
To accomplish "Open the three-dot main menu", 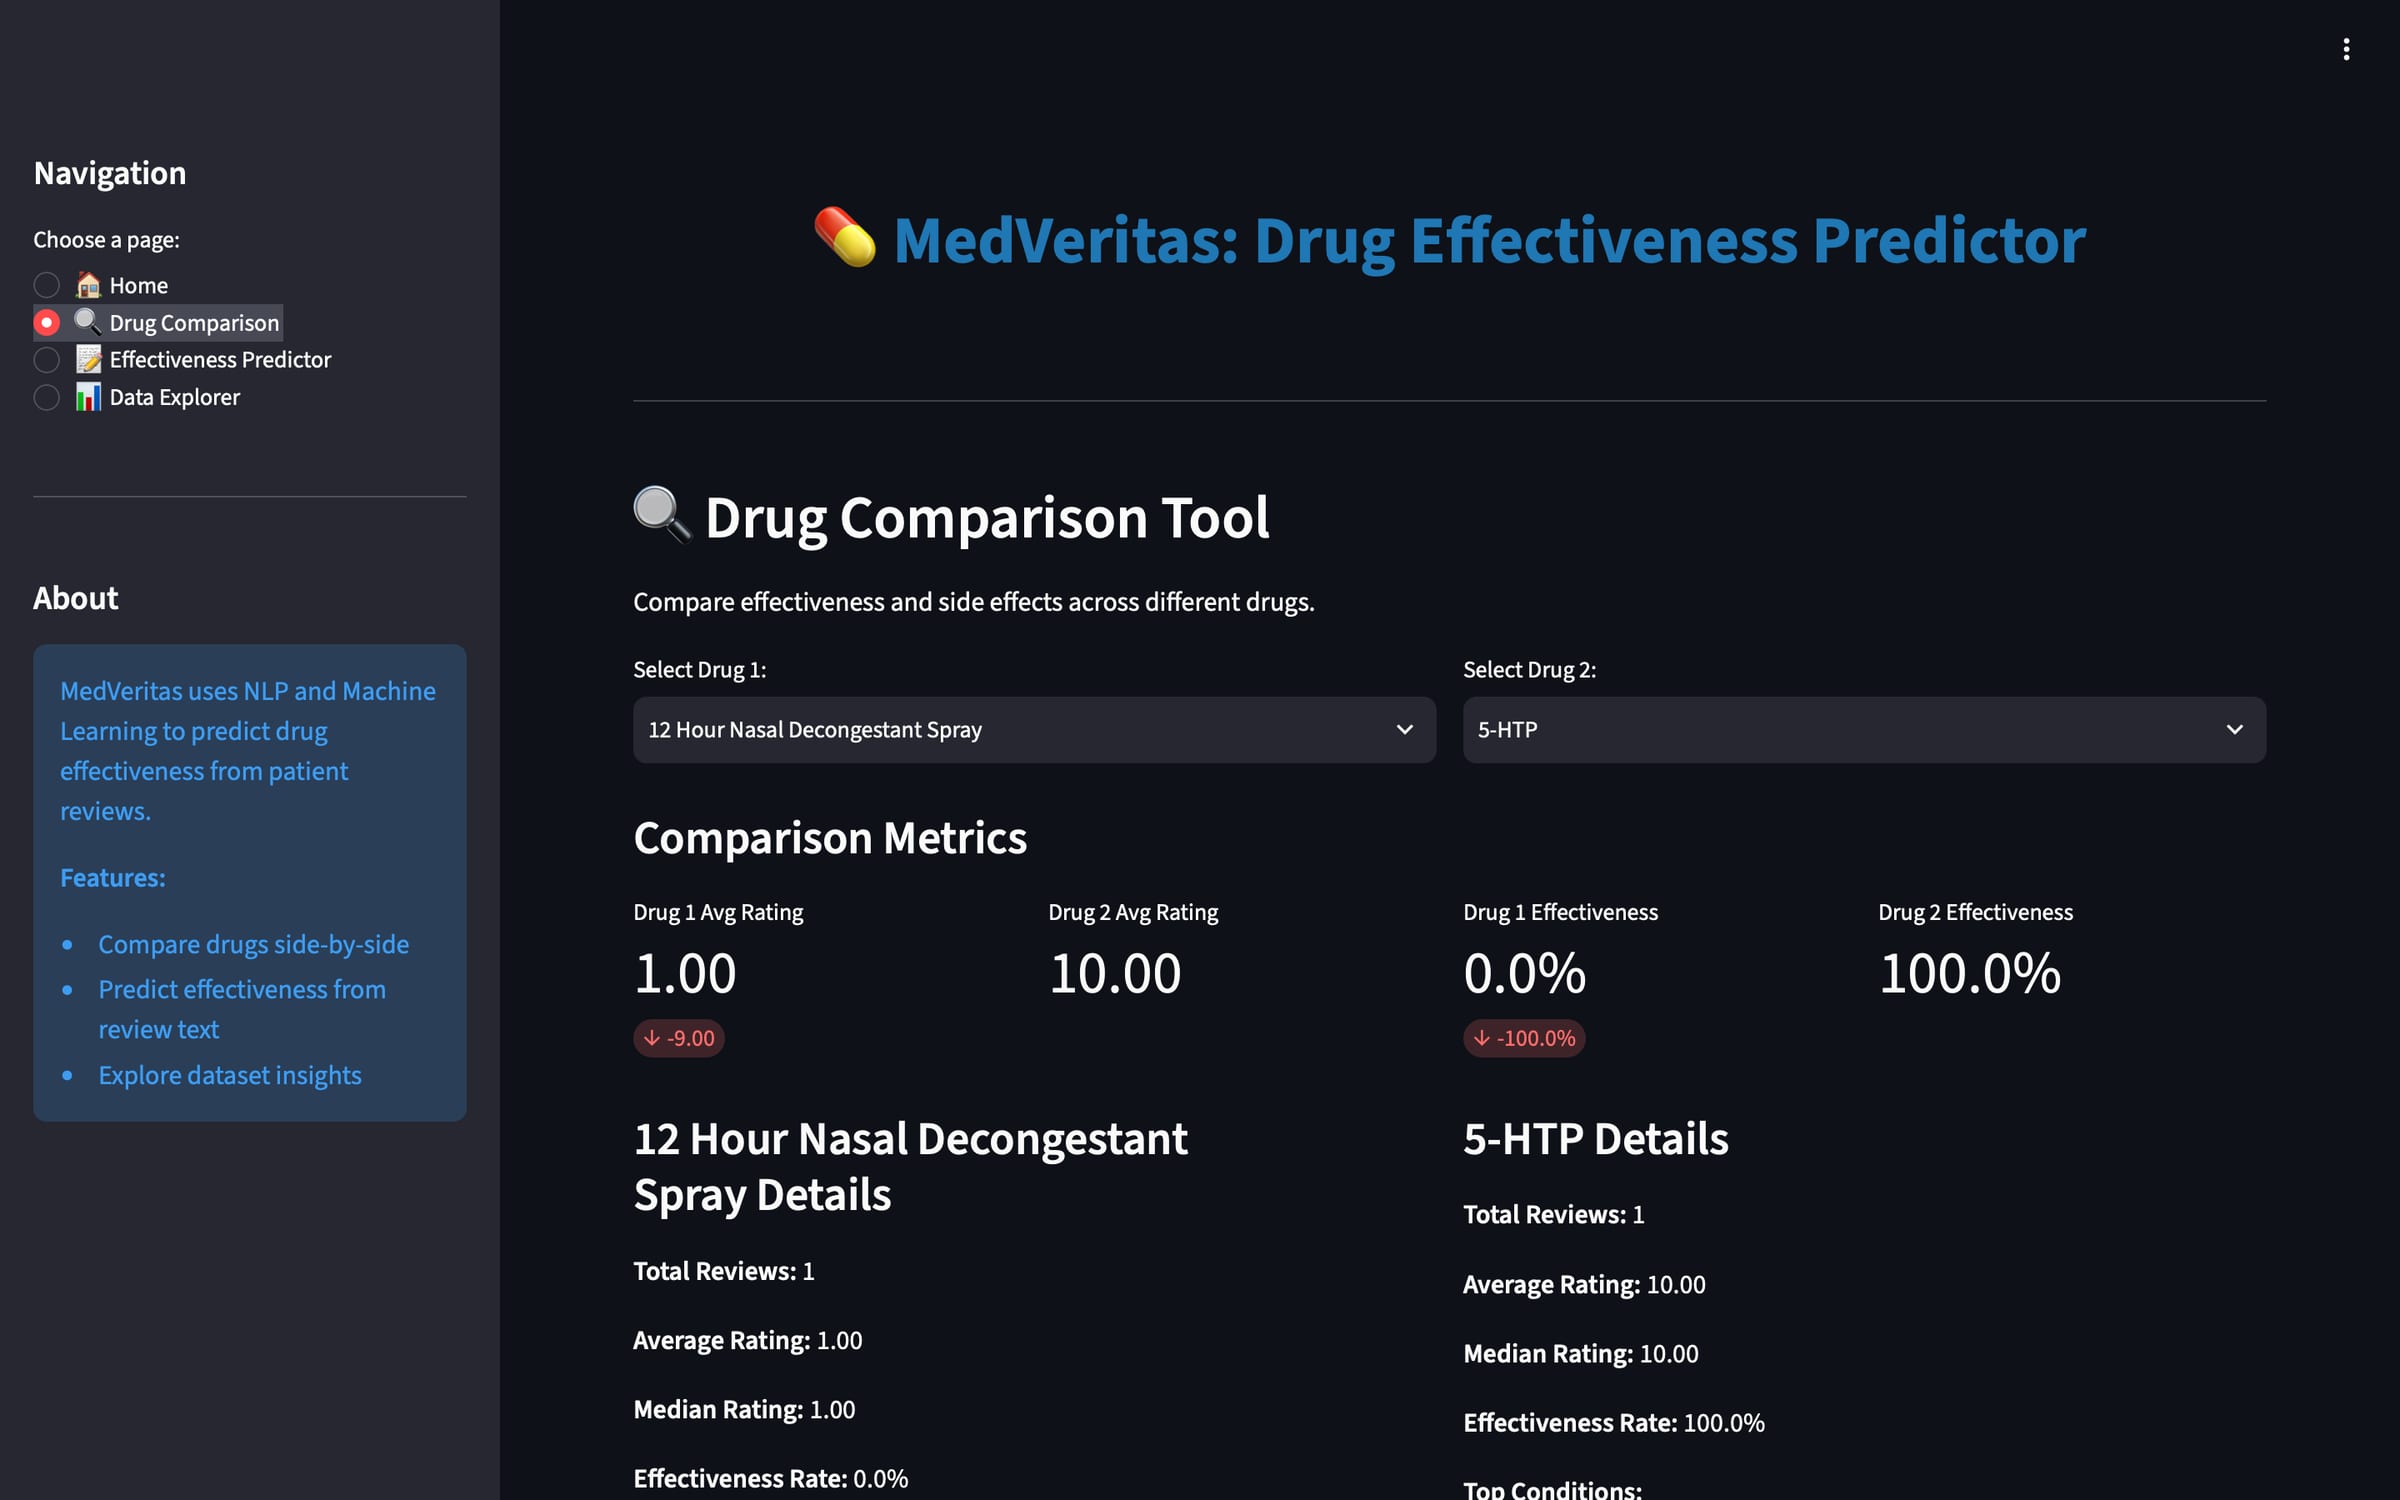I will click(x=2346, y=49).
